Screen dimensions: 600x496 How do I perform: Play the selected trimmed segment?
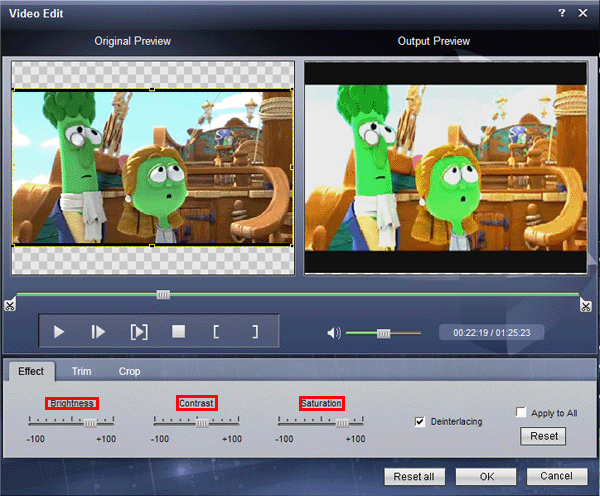tap(139, 332)
